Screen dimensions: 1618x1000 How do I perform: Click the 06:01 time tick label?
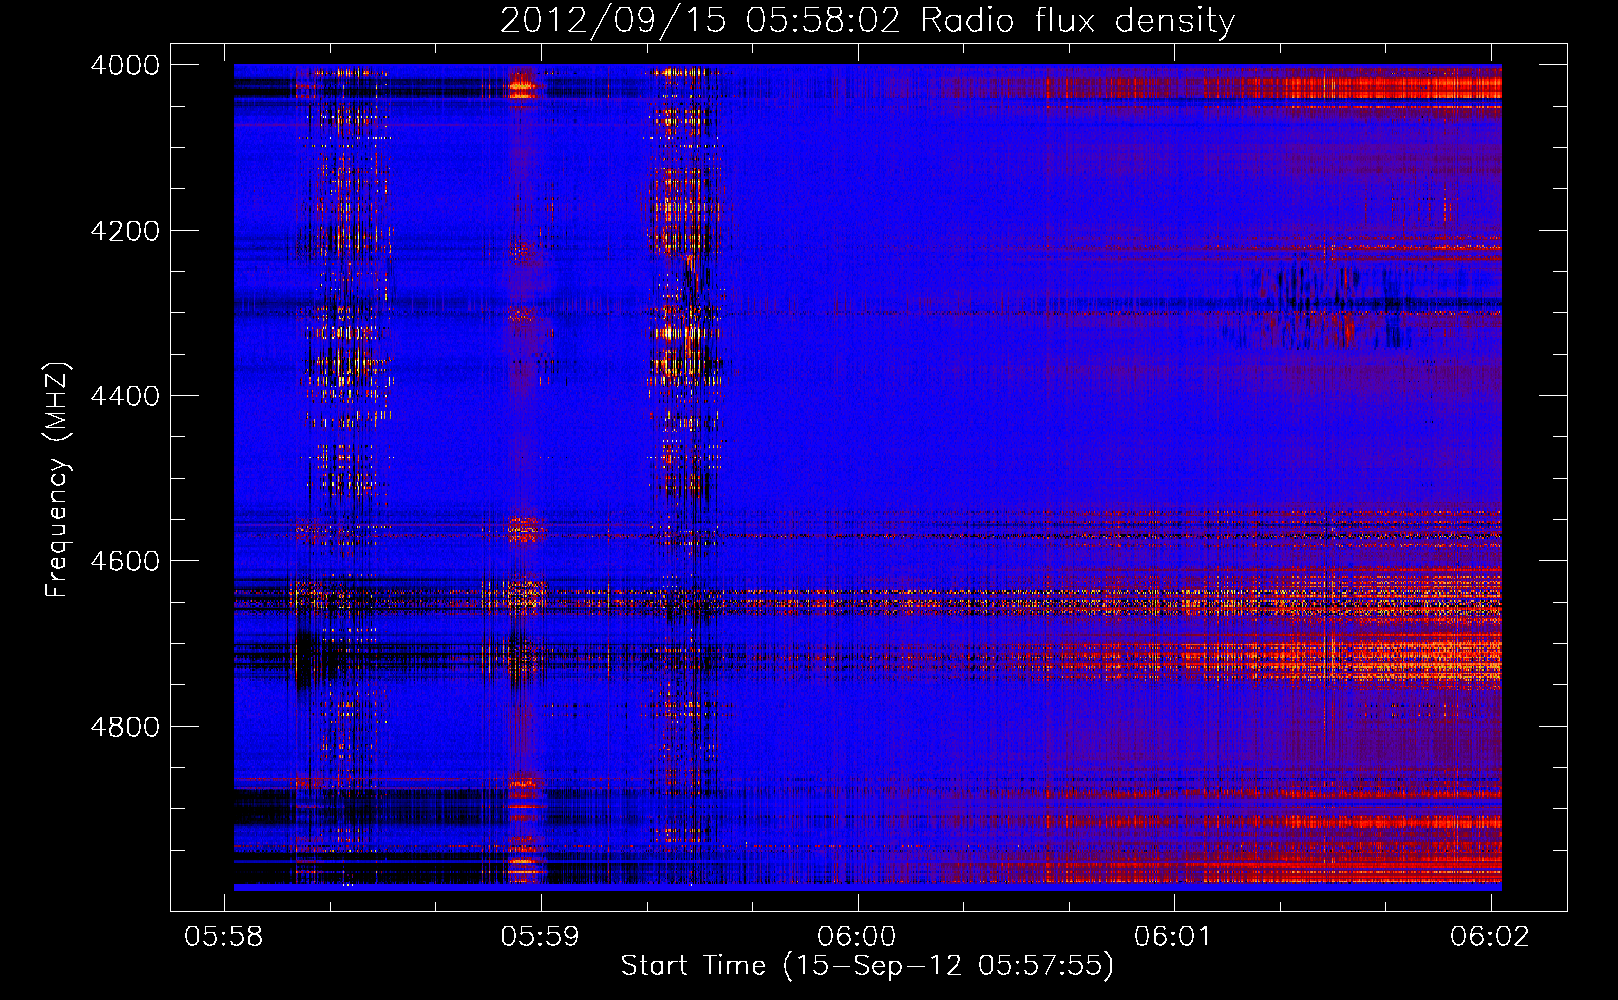click(1173, 936)
